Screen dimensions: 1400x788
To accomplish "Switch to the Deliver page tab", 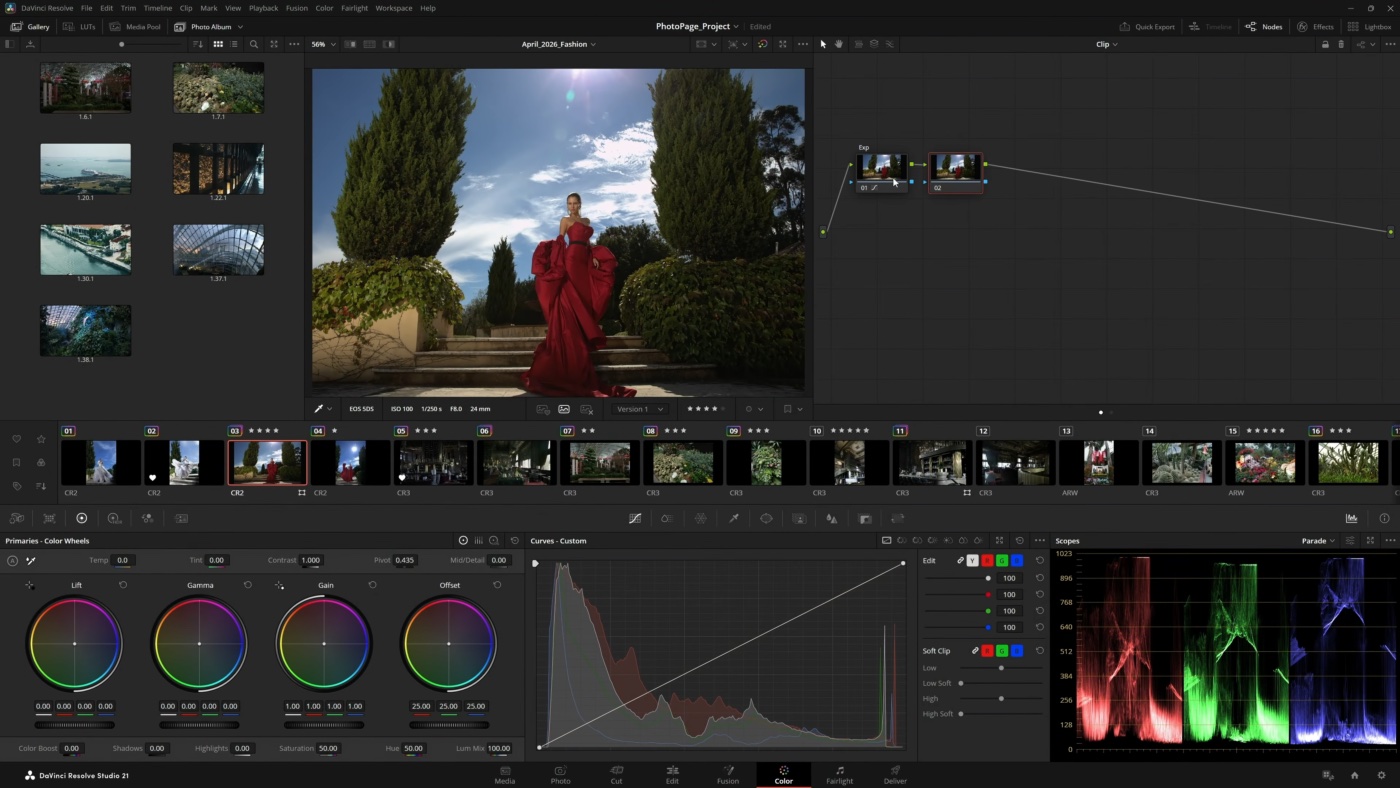I will 895,775.
